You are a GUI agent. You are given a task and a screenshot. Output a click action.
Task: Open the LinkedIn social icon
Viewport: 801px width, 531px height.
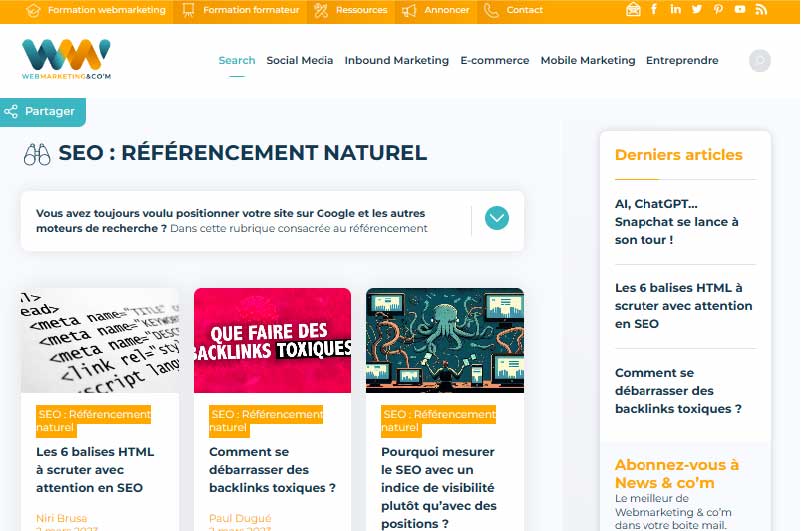675,9
